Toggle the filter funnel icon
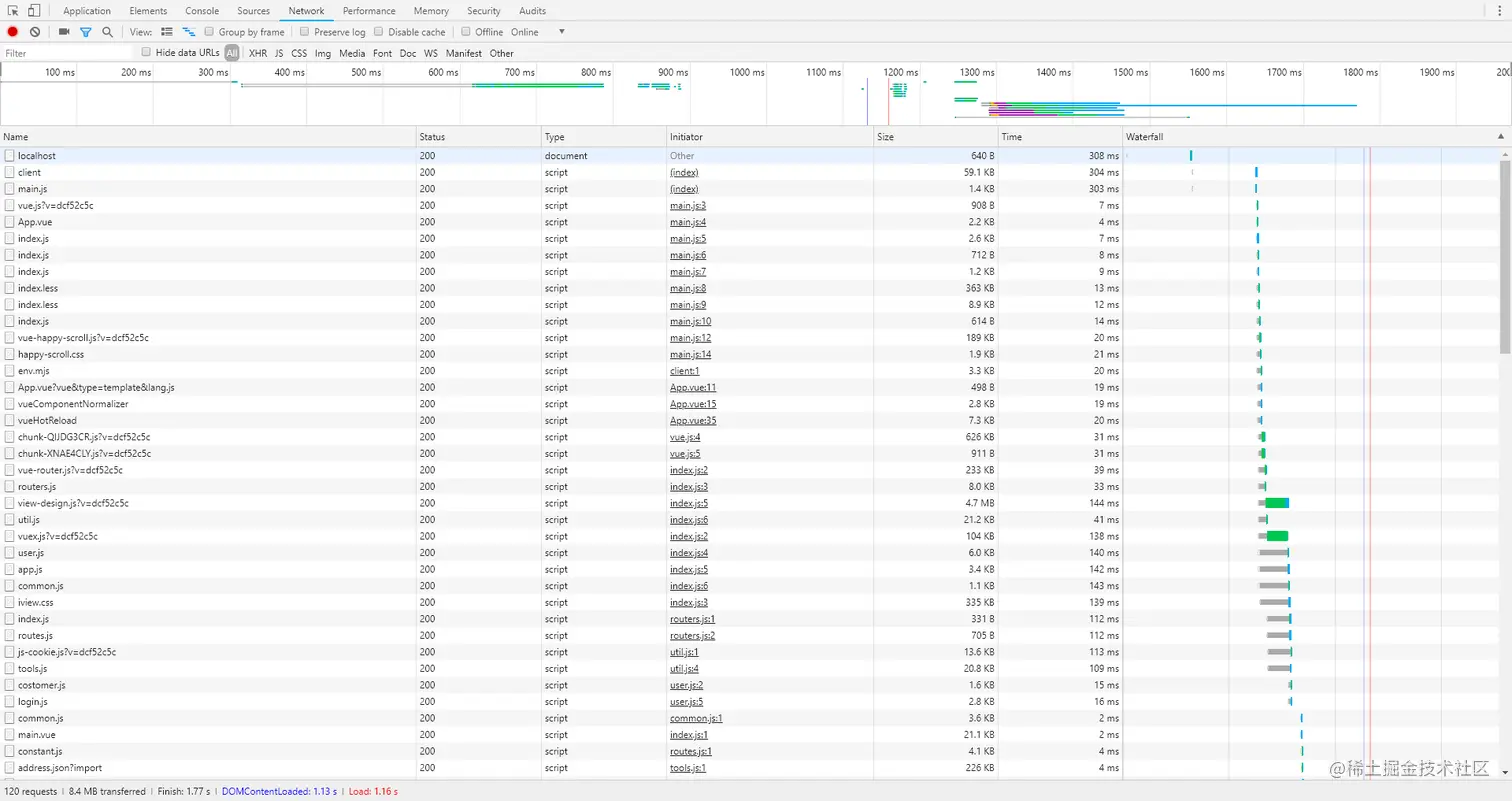This screenshot has height=801, width=1512. 85,32
